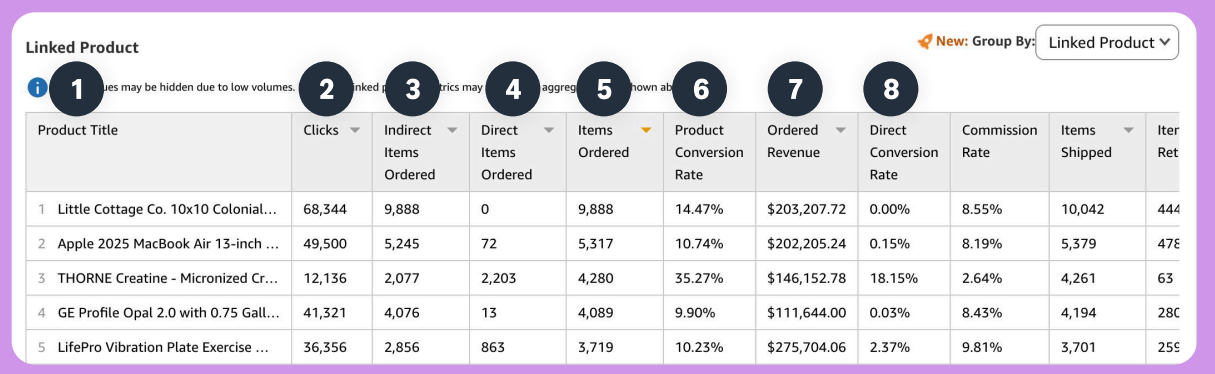Select the 18.15% direct conversion cell

tap(904, 278)
